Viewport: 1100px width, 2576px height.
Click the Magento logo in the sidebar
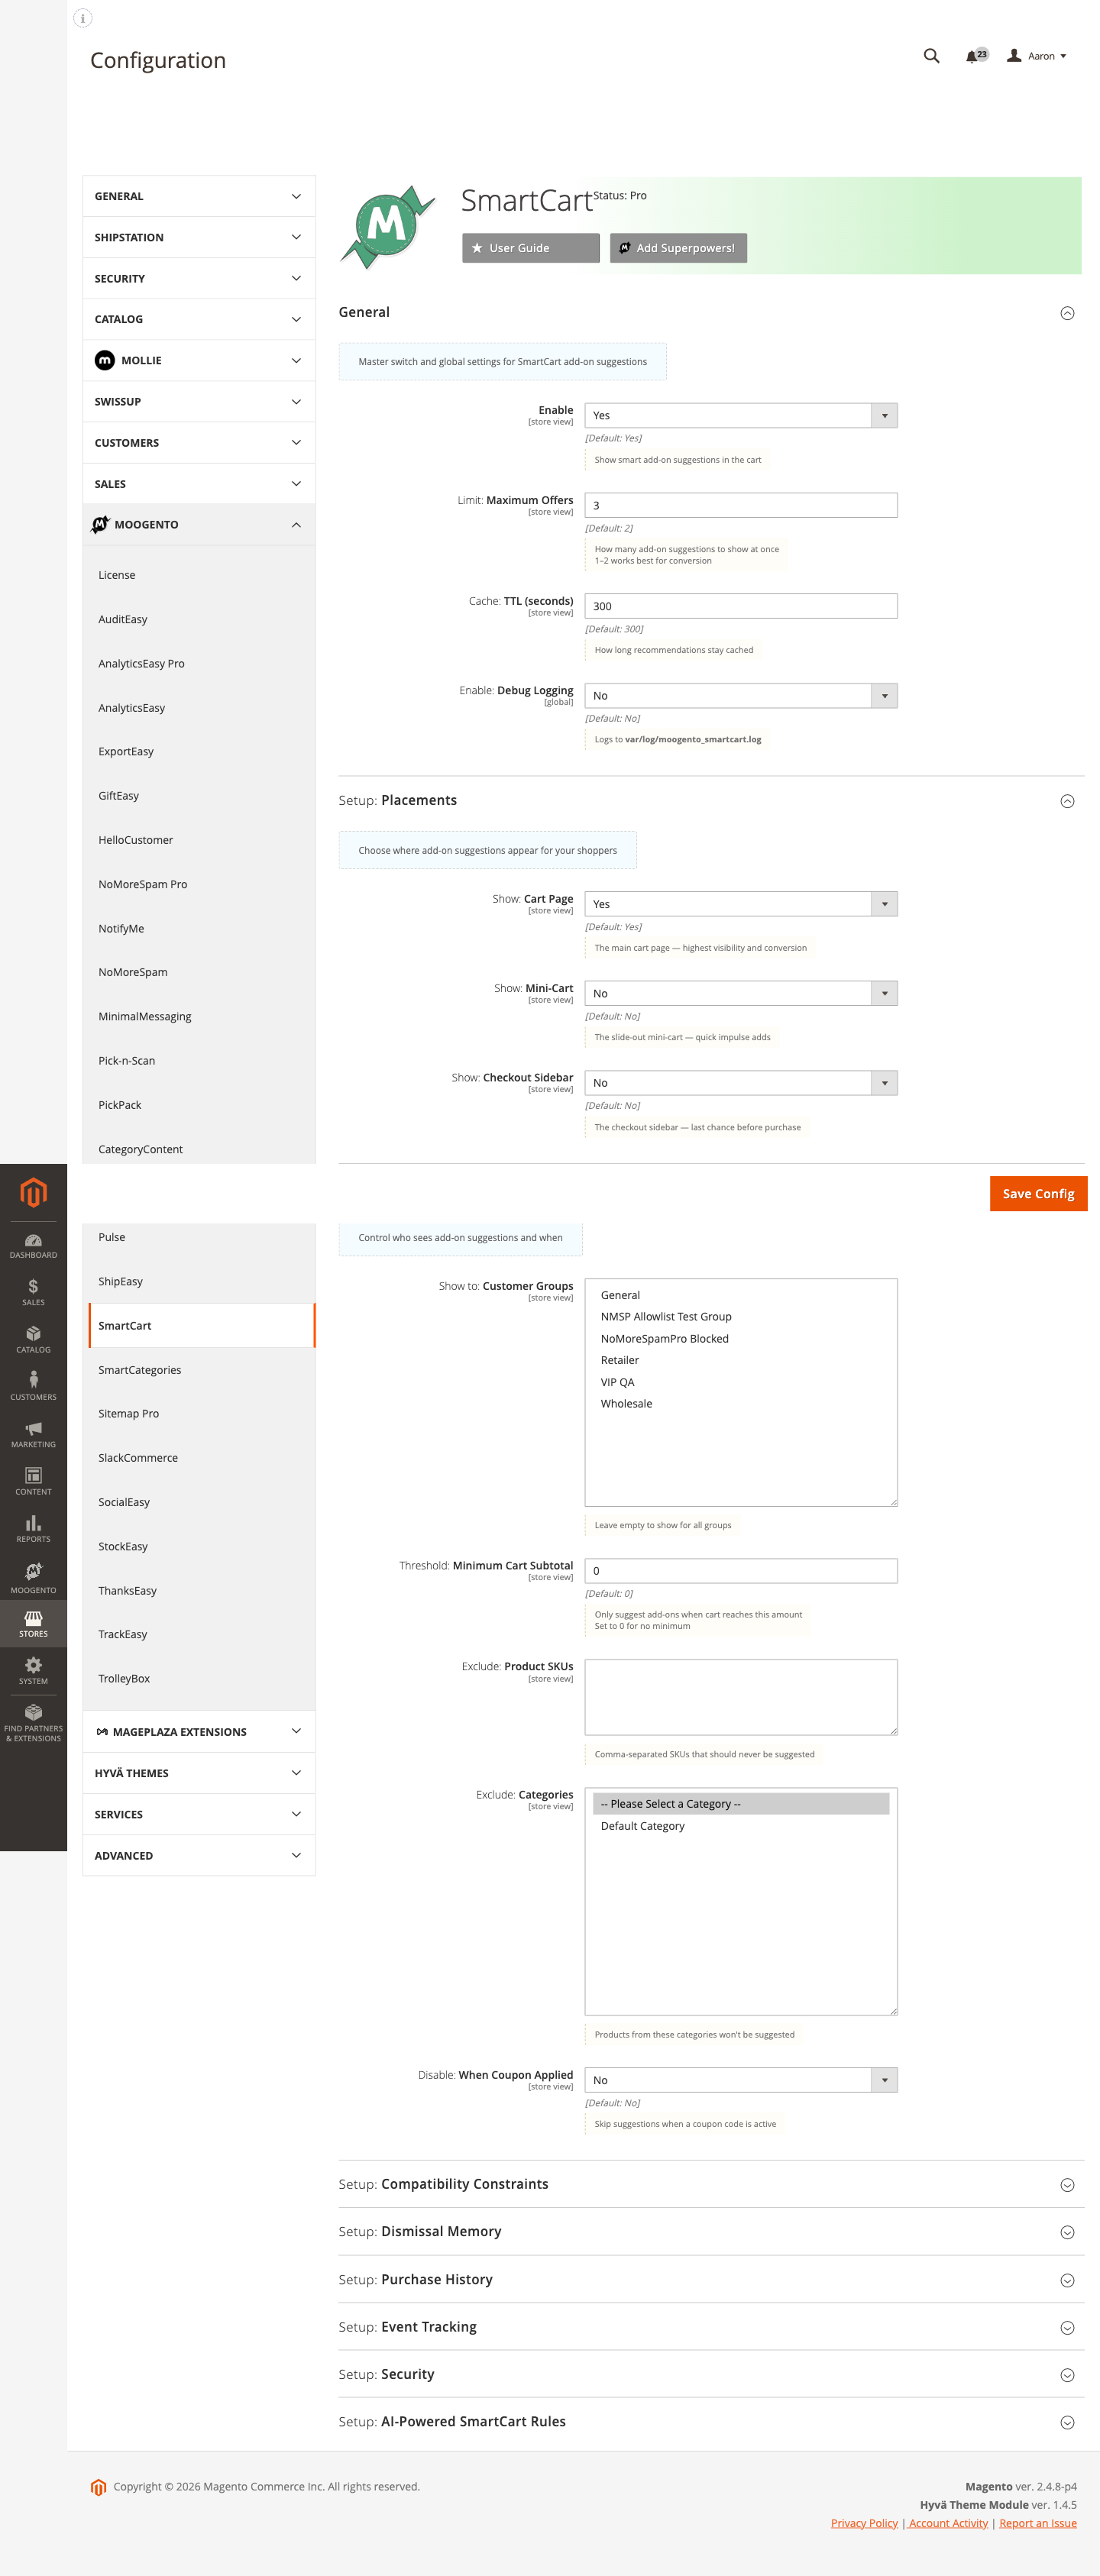pos(33,1192)
